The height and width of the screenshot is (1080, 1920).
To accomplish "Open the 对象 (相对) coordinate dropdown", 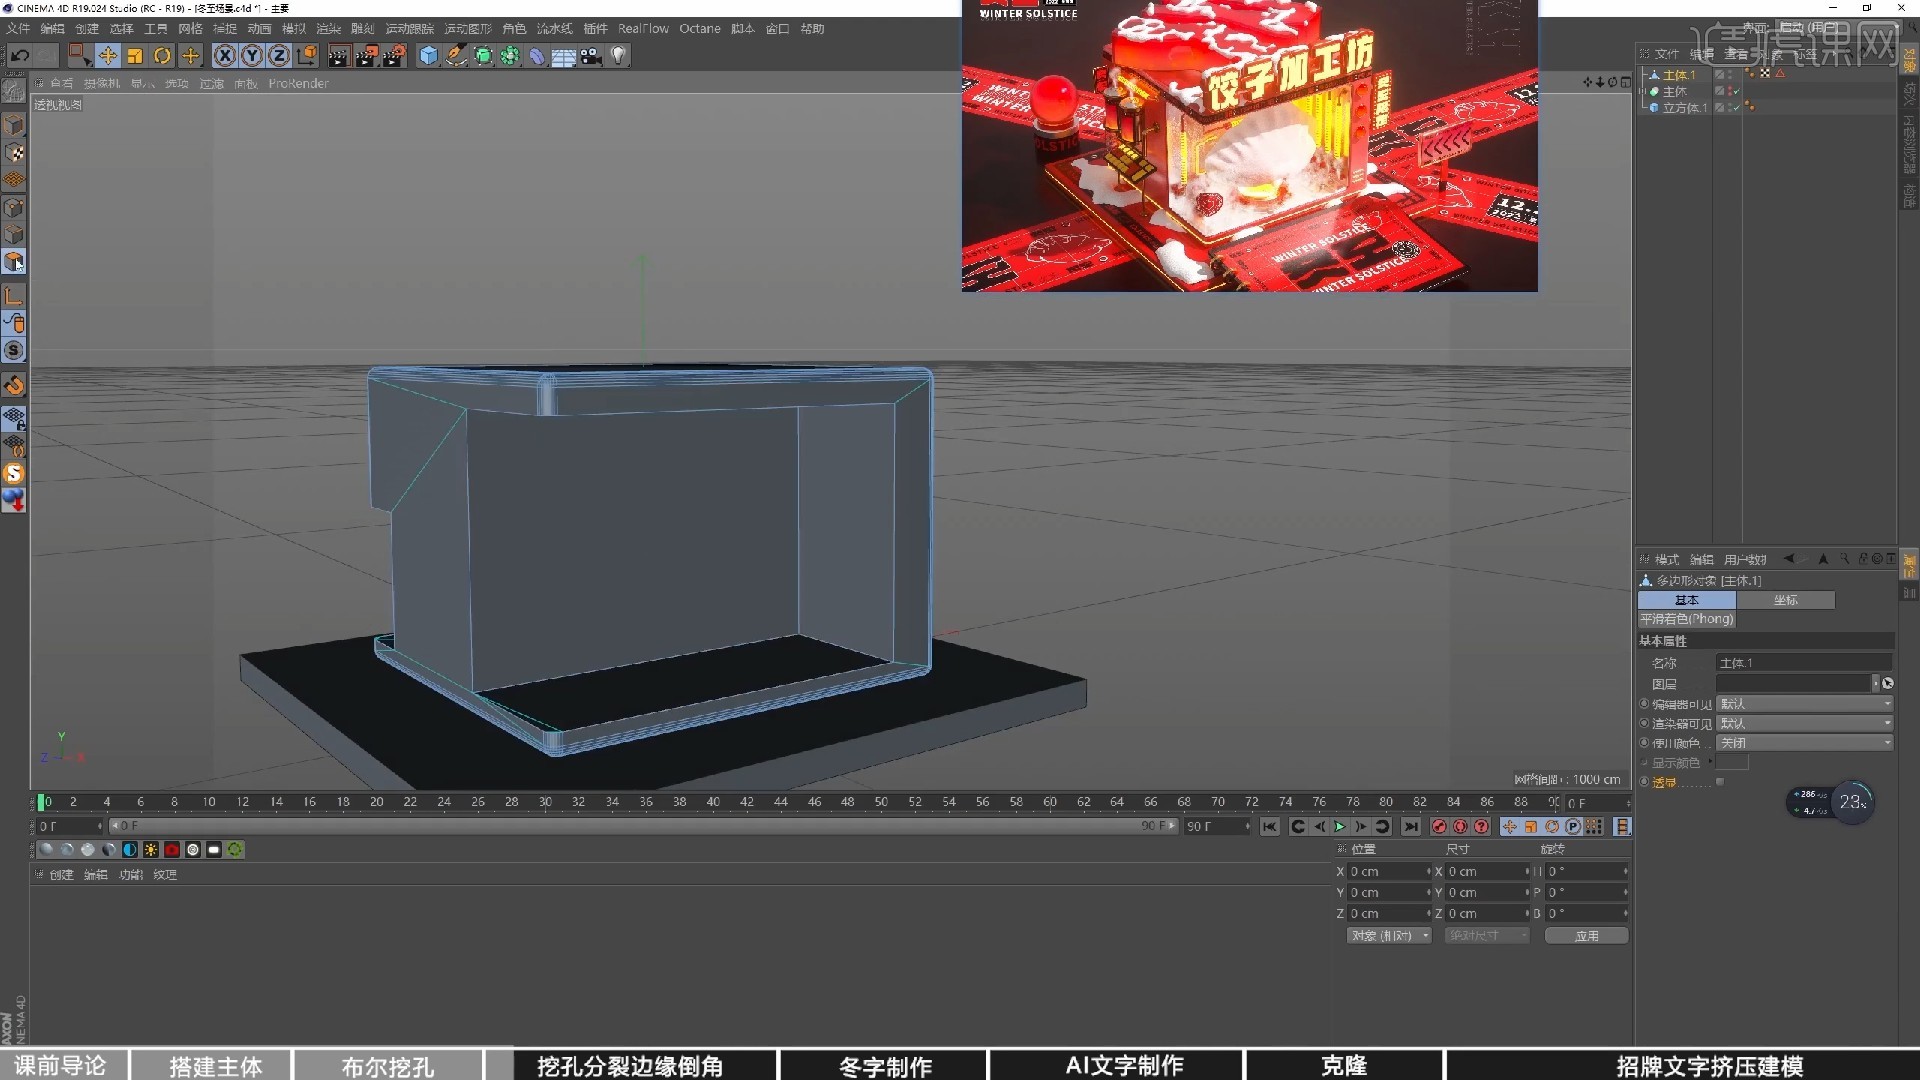I will [x=1389, y=936].
